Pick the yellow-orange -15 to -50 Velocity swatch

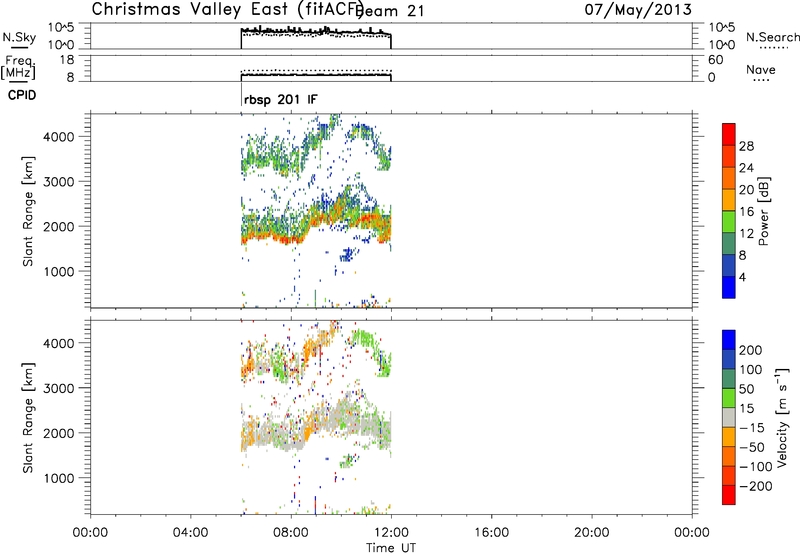(729, 437)
